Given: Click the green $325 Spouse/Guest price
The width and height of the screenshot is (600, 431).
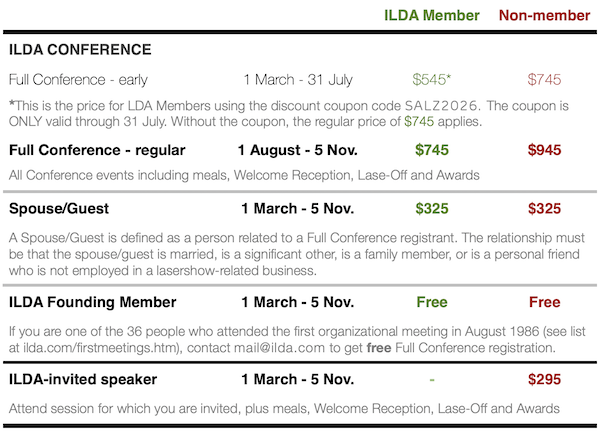Looking at the screenshot, I should pos(432,209).
